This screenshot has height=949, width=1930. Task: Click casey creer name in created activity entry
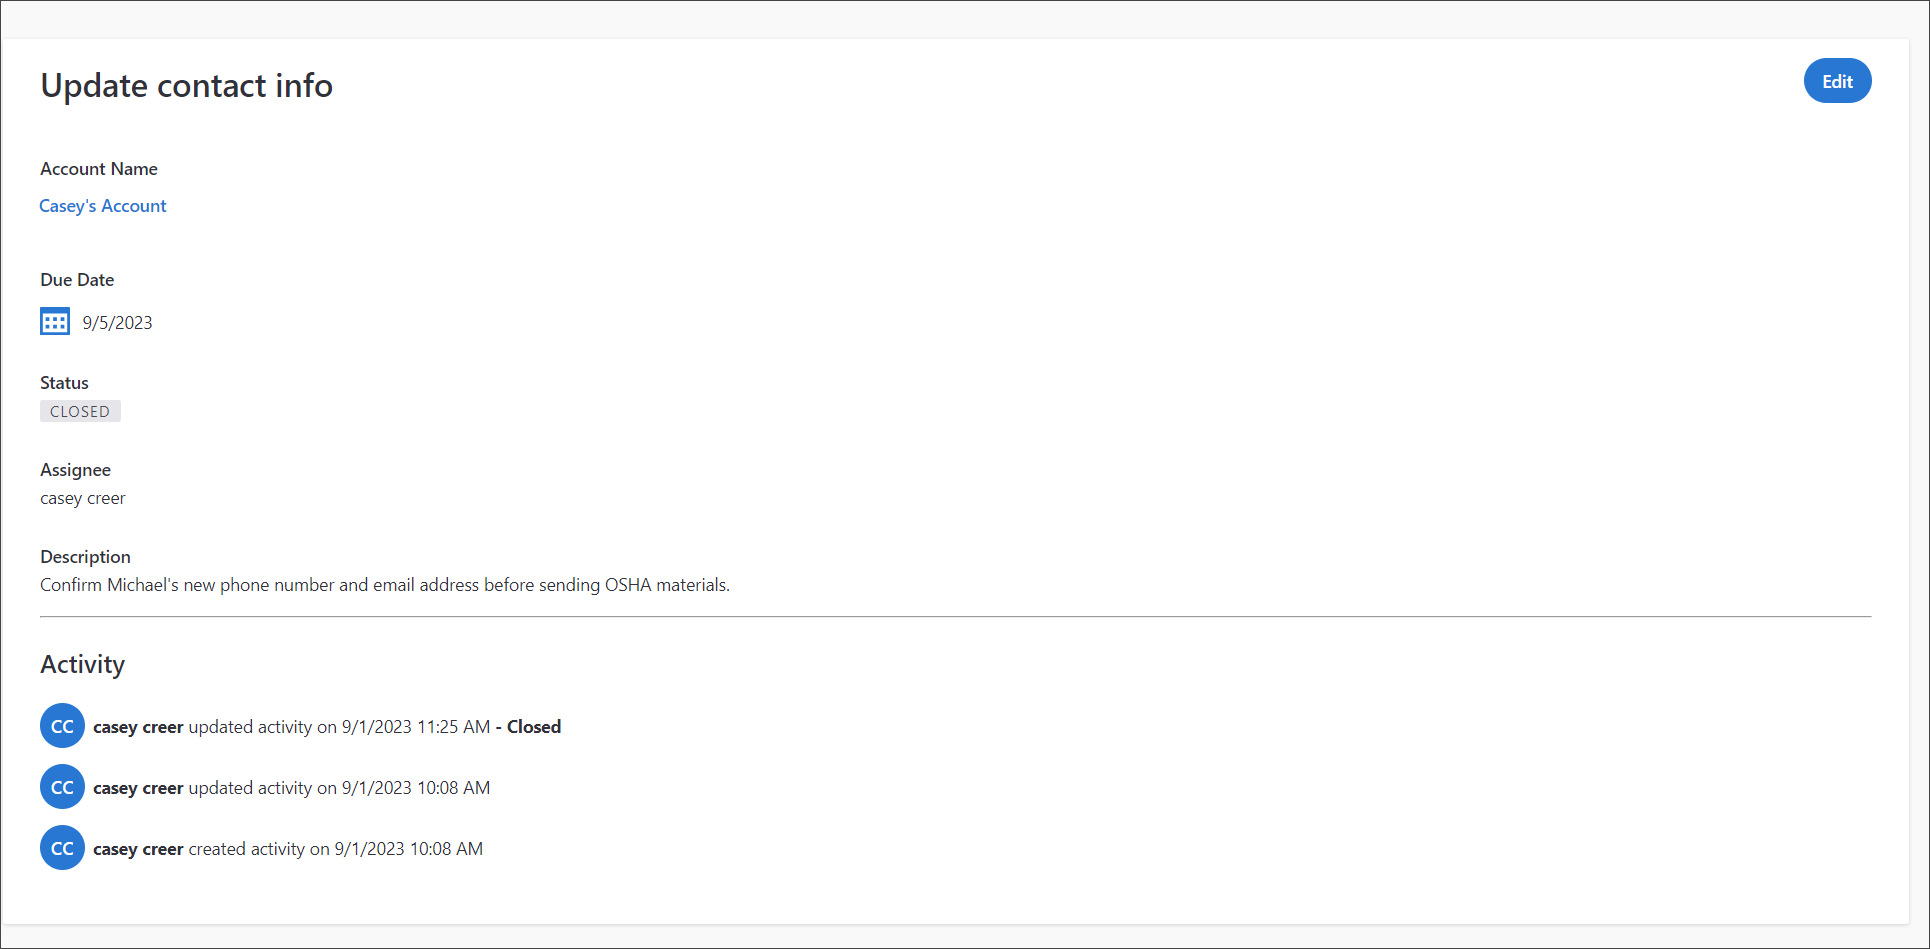click(x=138, y=849)
